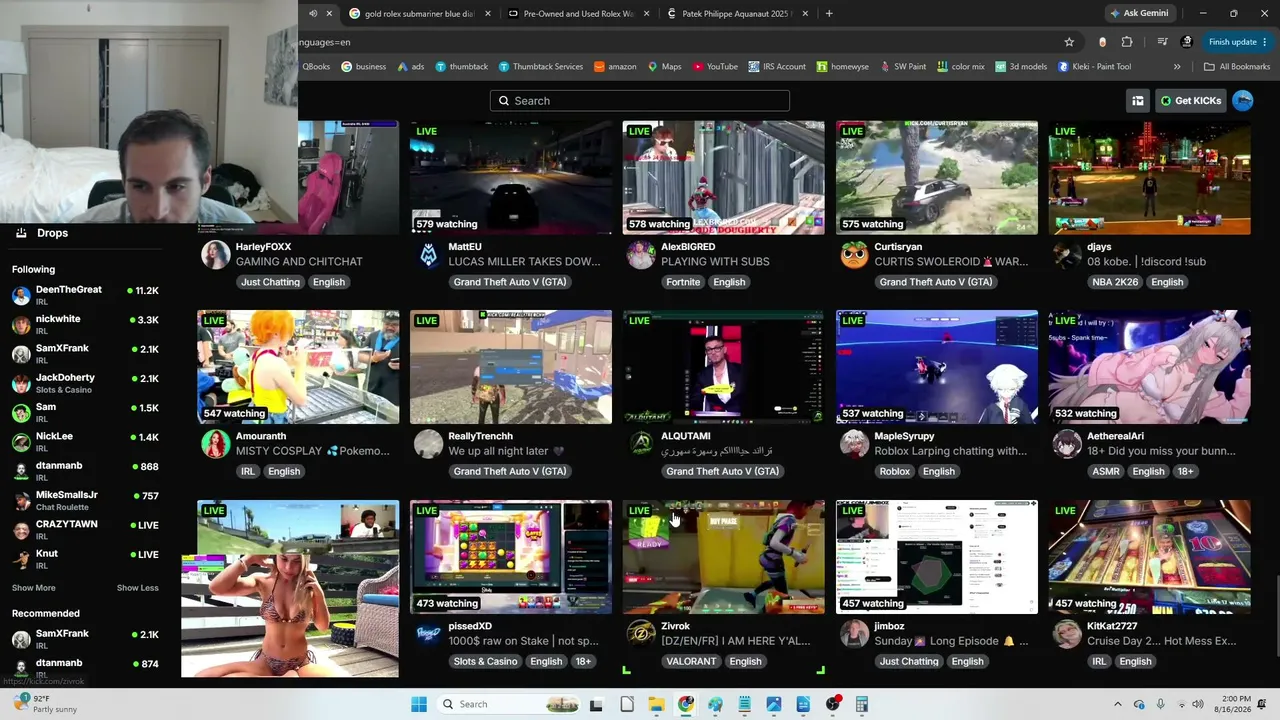The width and height of the screenshot is (1280, 720).
Task: Open DeenTheGreat in Following list
Action: click(85, 294)
